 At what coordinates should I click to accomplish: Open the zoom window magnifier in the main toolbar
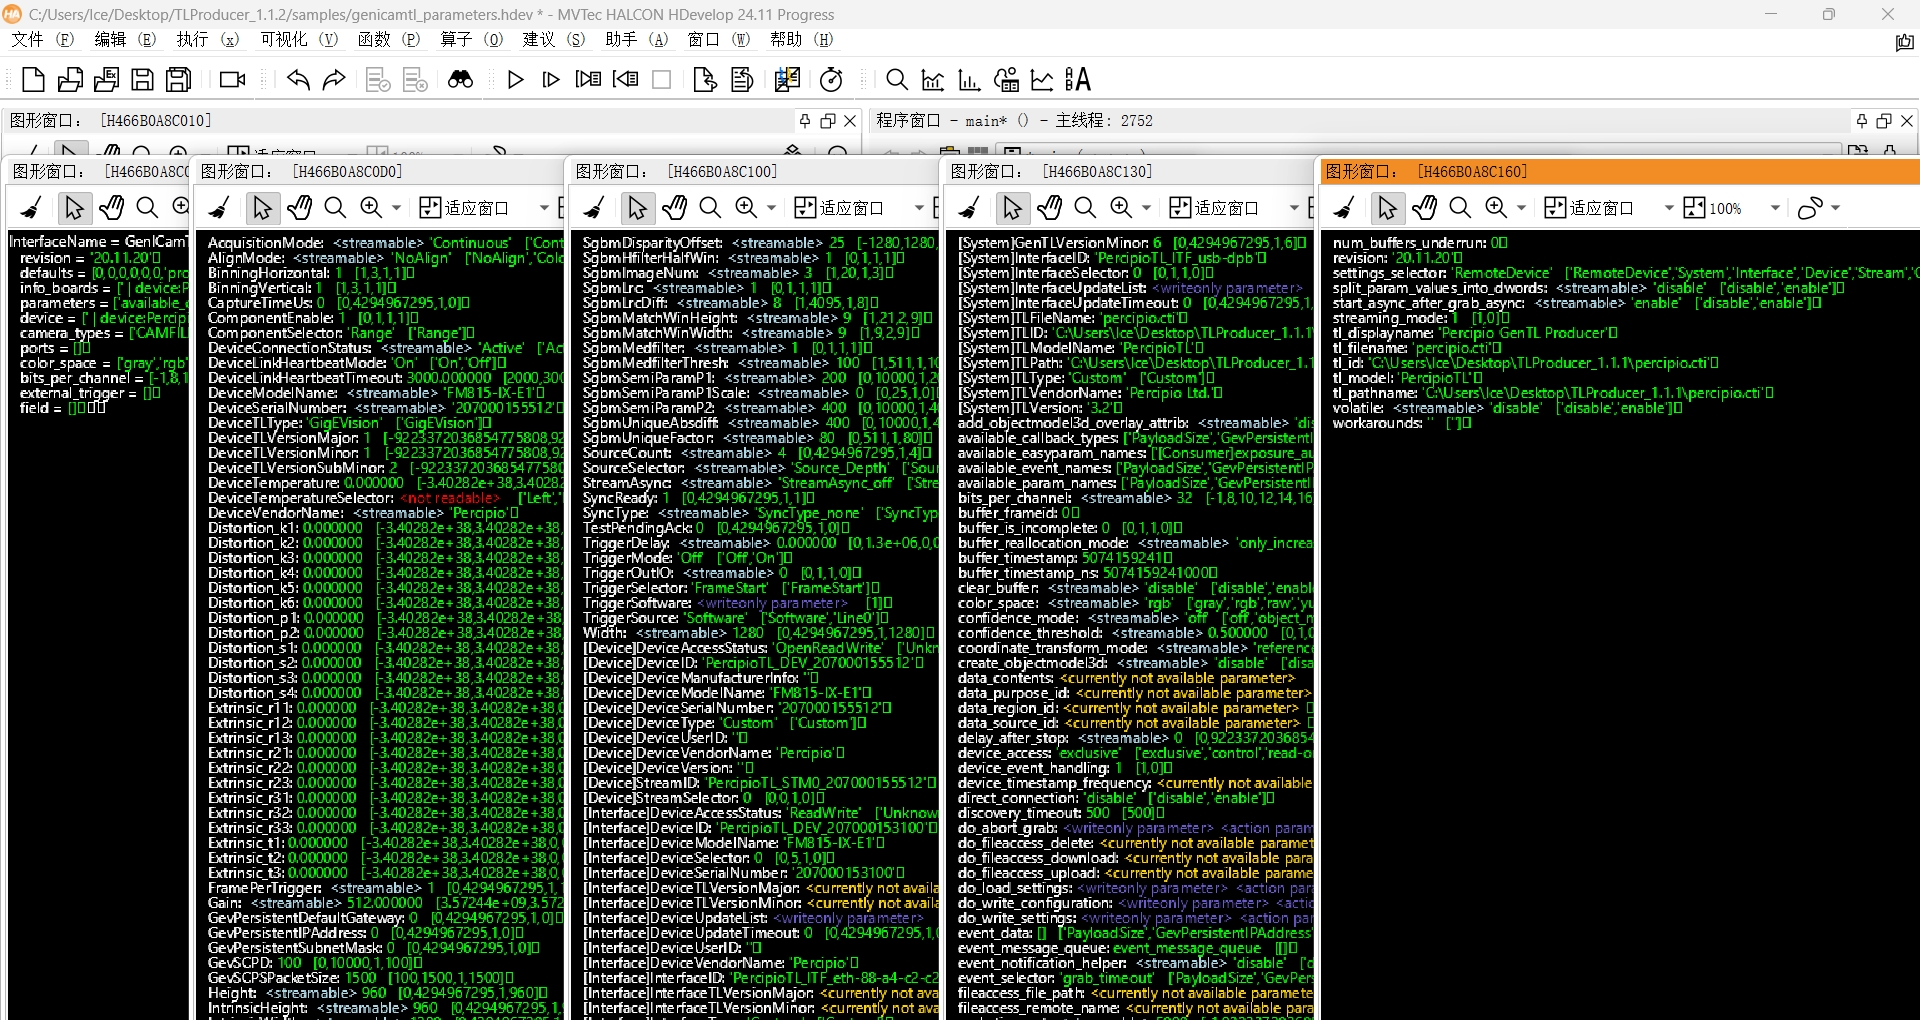point(897,80)
